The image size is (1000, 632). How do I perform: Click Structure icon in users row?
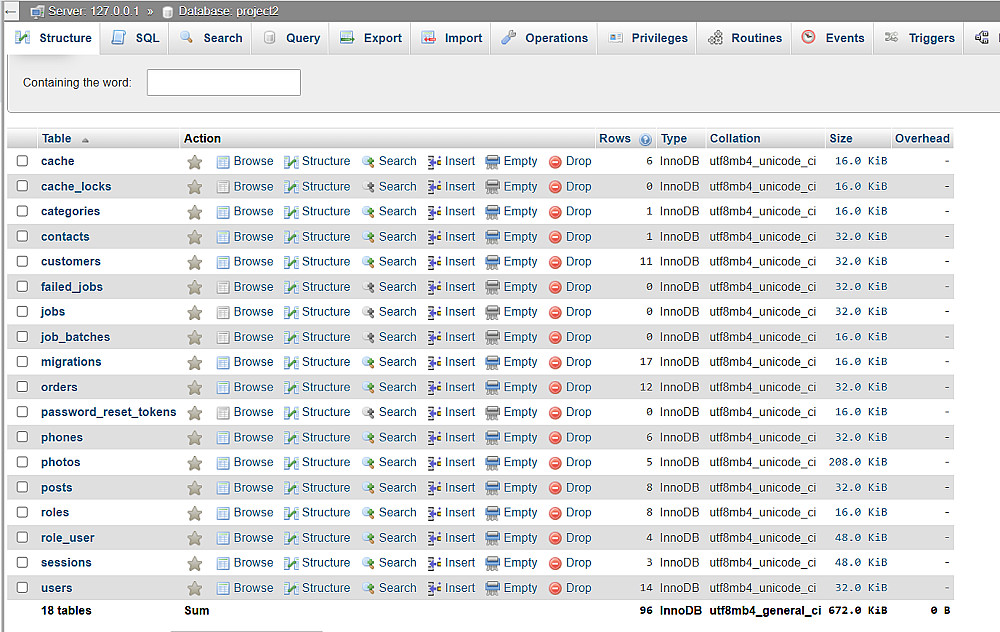click(x=291, y=589)
